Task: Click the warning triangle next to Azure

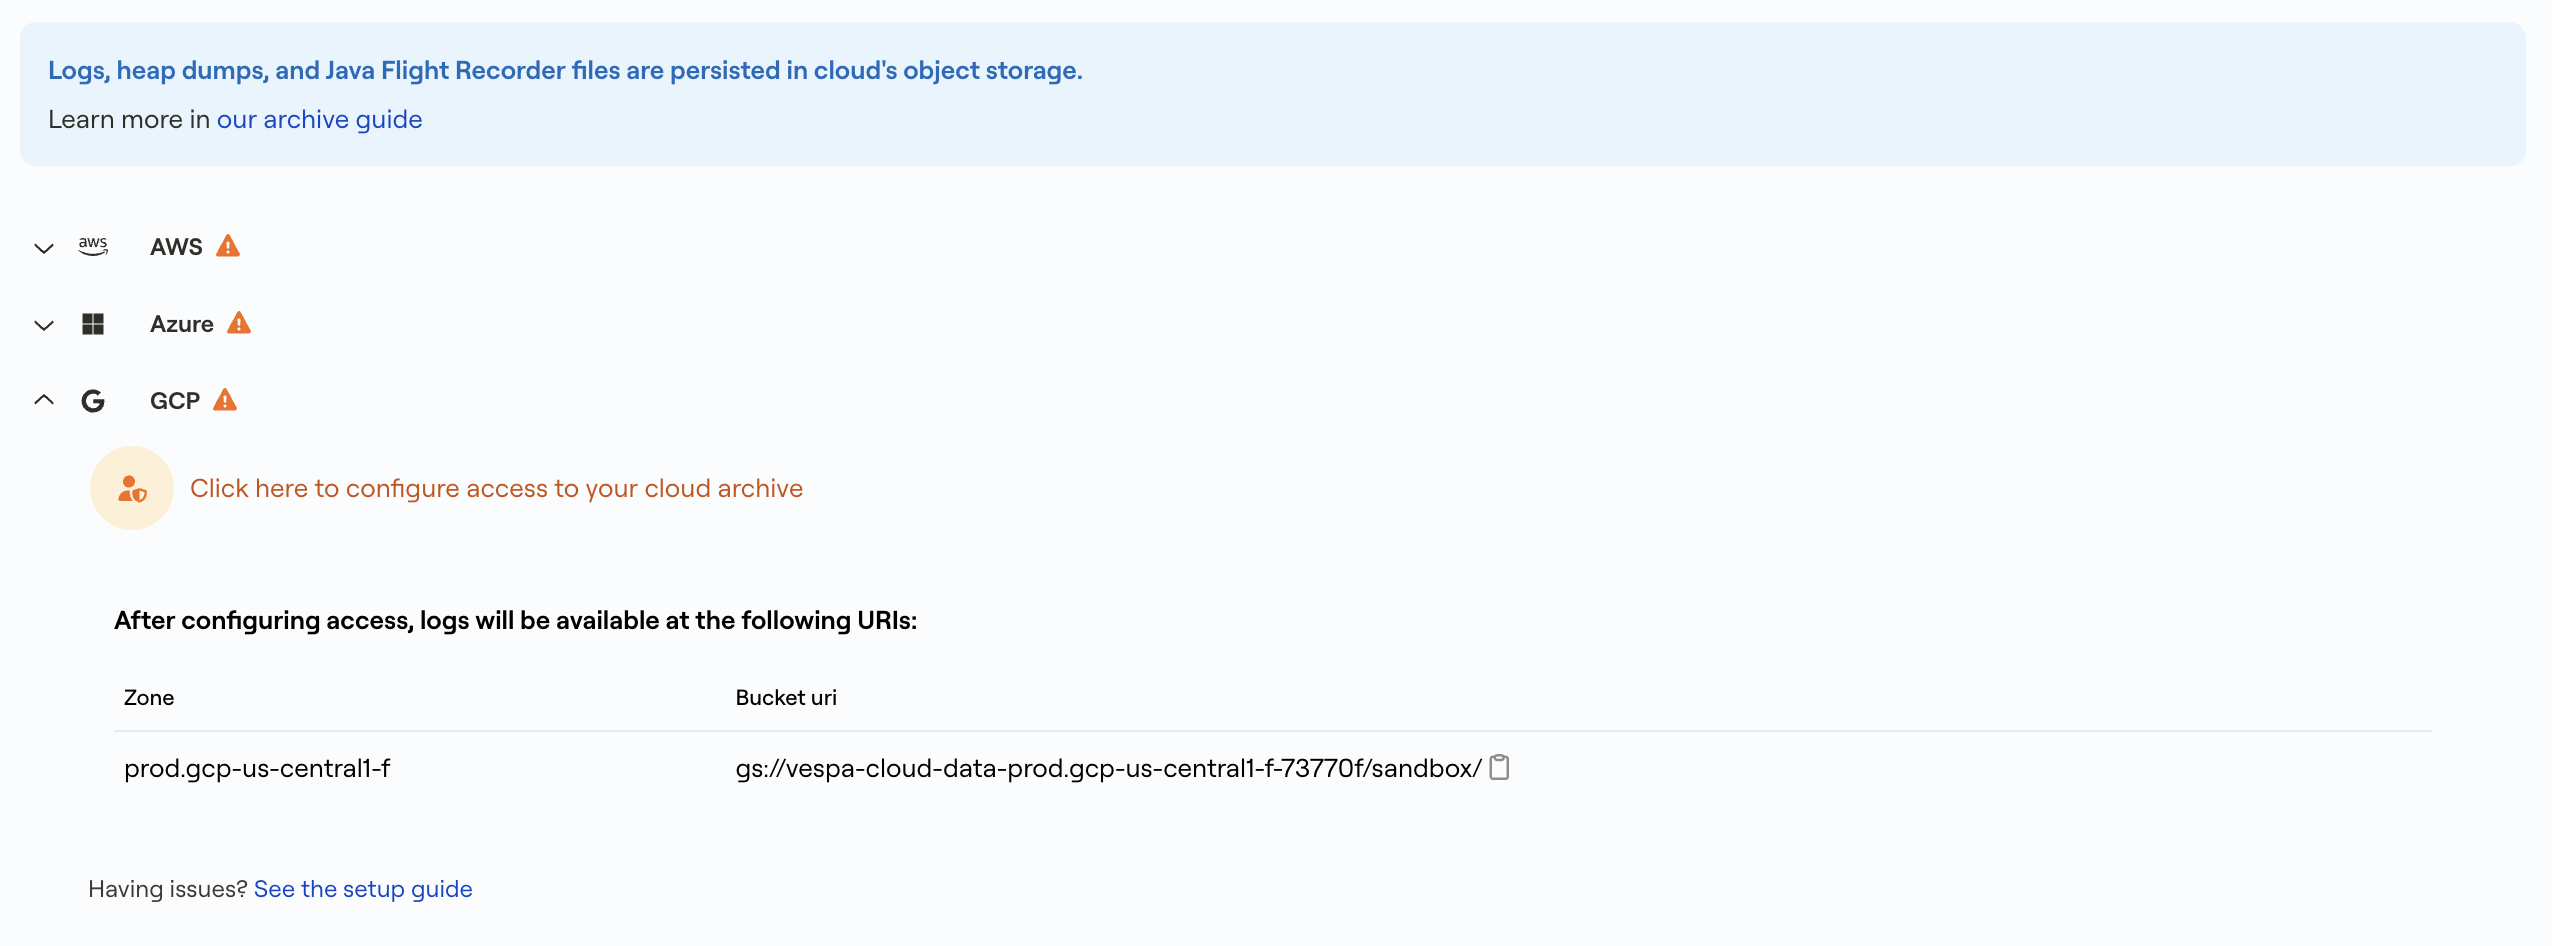Action: pyautogui.click(x=239, y=323)
